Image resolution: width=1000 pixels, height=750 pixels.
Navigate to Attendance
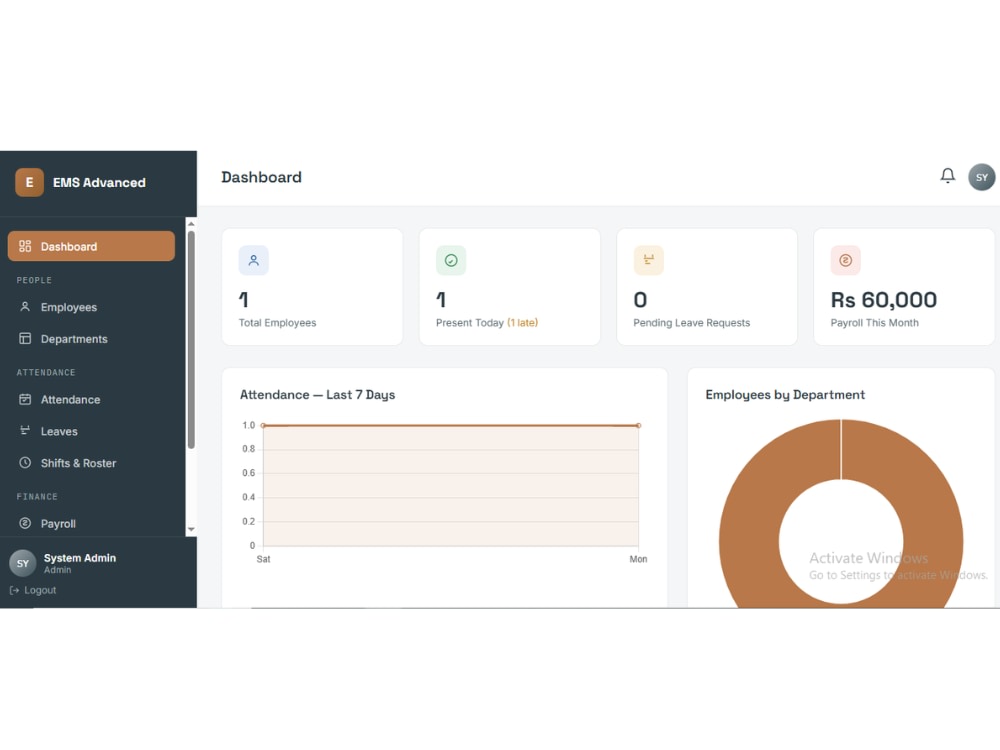91,399
